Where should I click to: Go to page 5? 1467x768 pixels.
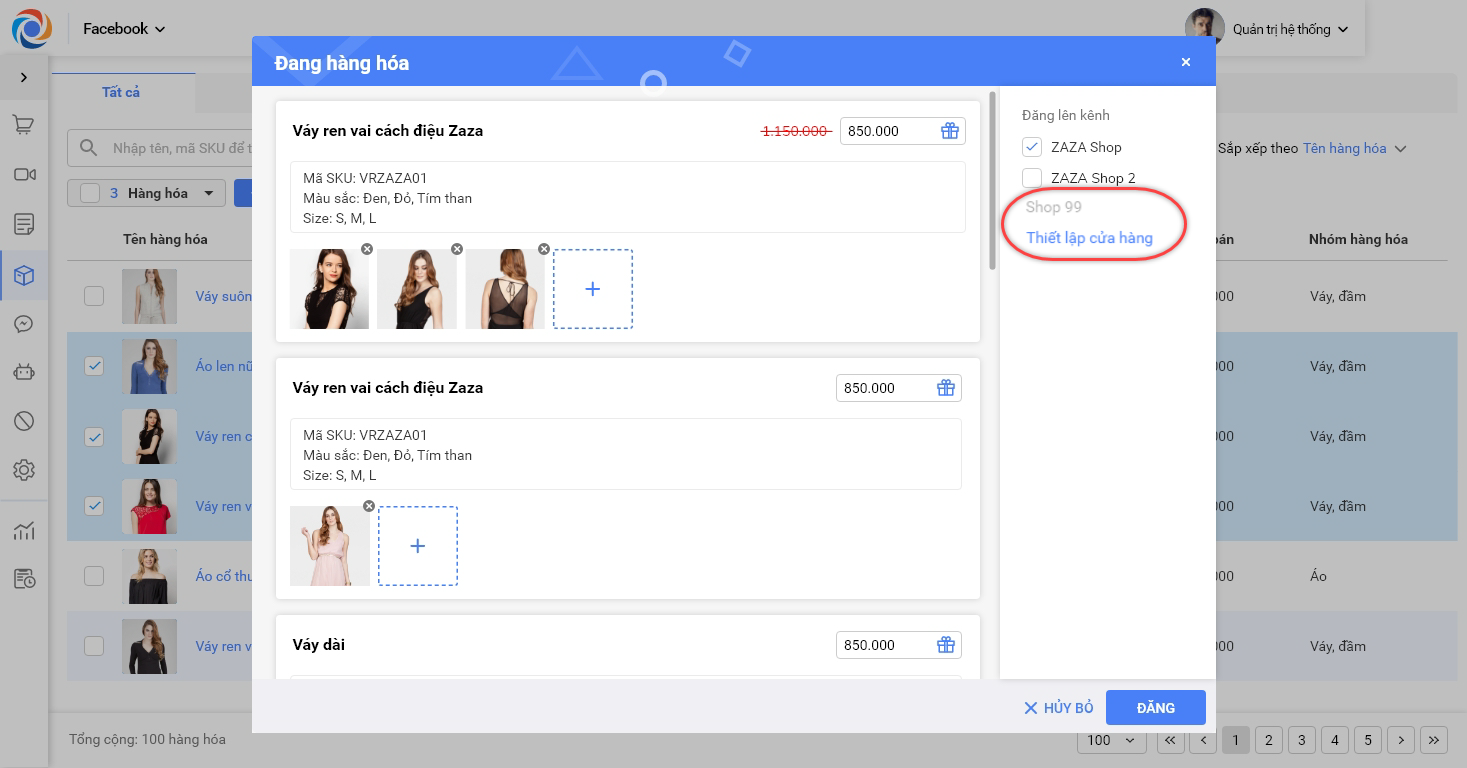coord(1367,740)
